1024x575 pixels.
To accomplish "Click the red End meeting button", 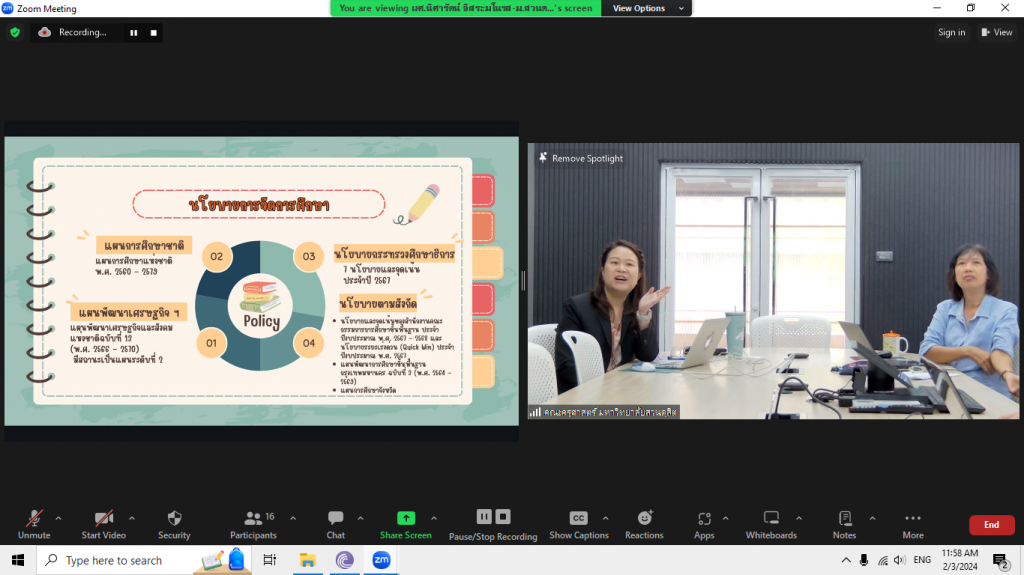I will [991, 525].
